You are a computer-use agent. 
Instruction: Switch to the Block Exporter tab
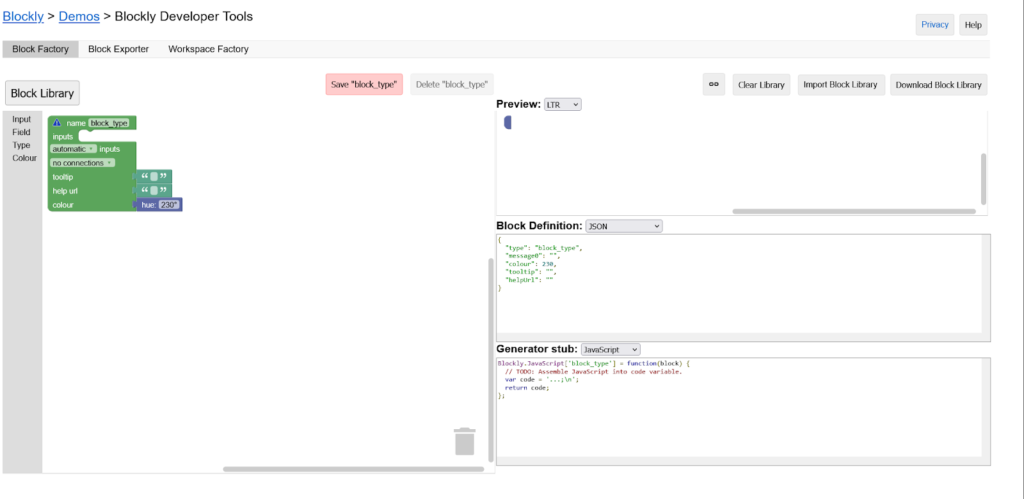pos(118,49)
